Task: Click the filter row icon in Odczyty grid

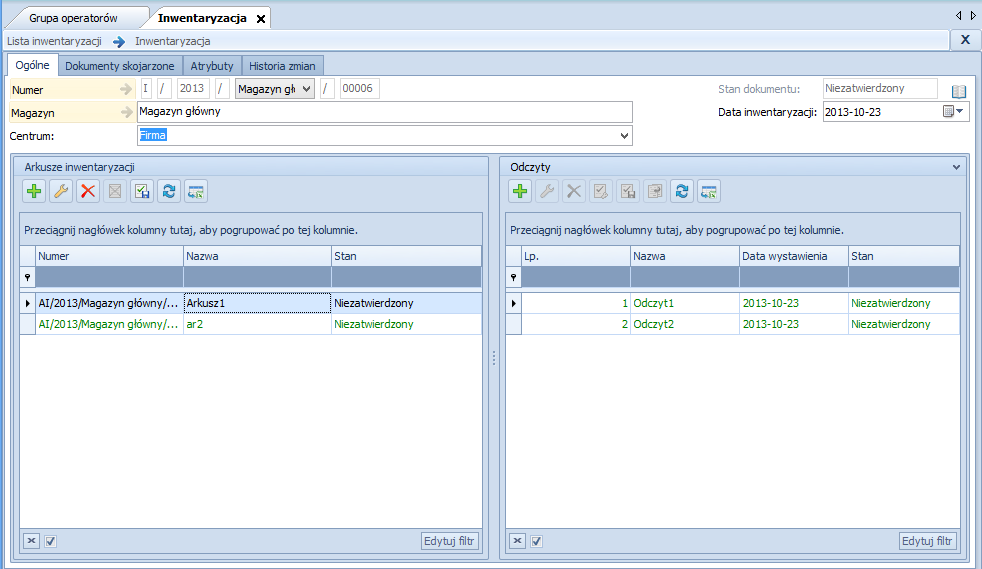Action: (x=514, y=277)
